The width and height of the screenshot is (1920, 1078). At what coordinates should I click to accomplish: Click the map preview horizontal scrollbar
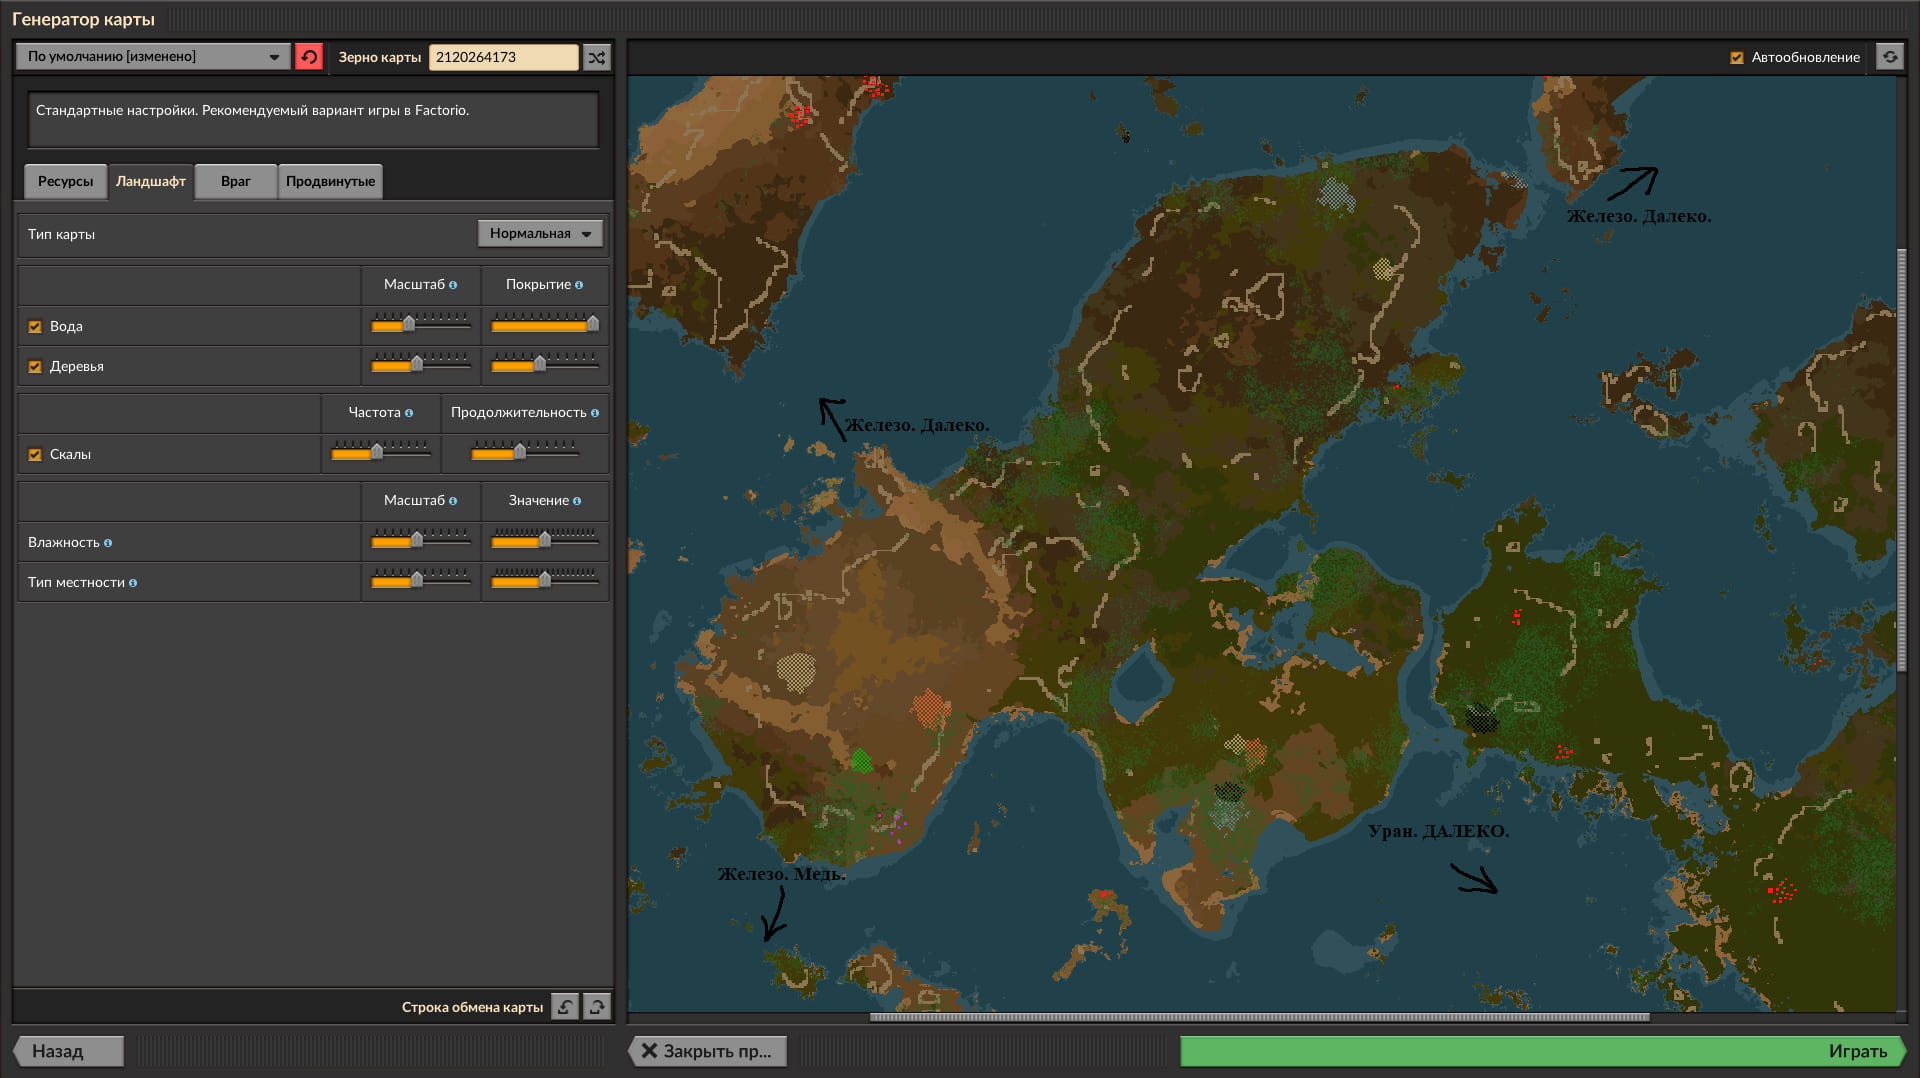pyautogui.click(x=1260, y=1018)
